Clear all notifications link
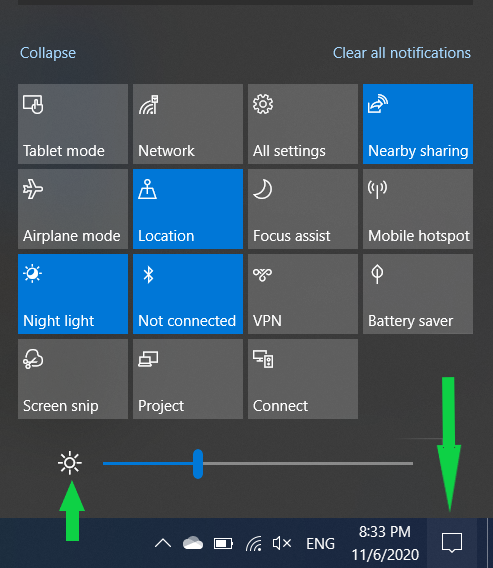The width and height of the screenshot is (493, 568). (402, 53)
